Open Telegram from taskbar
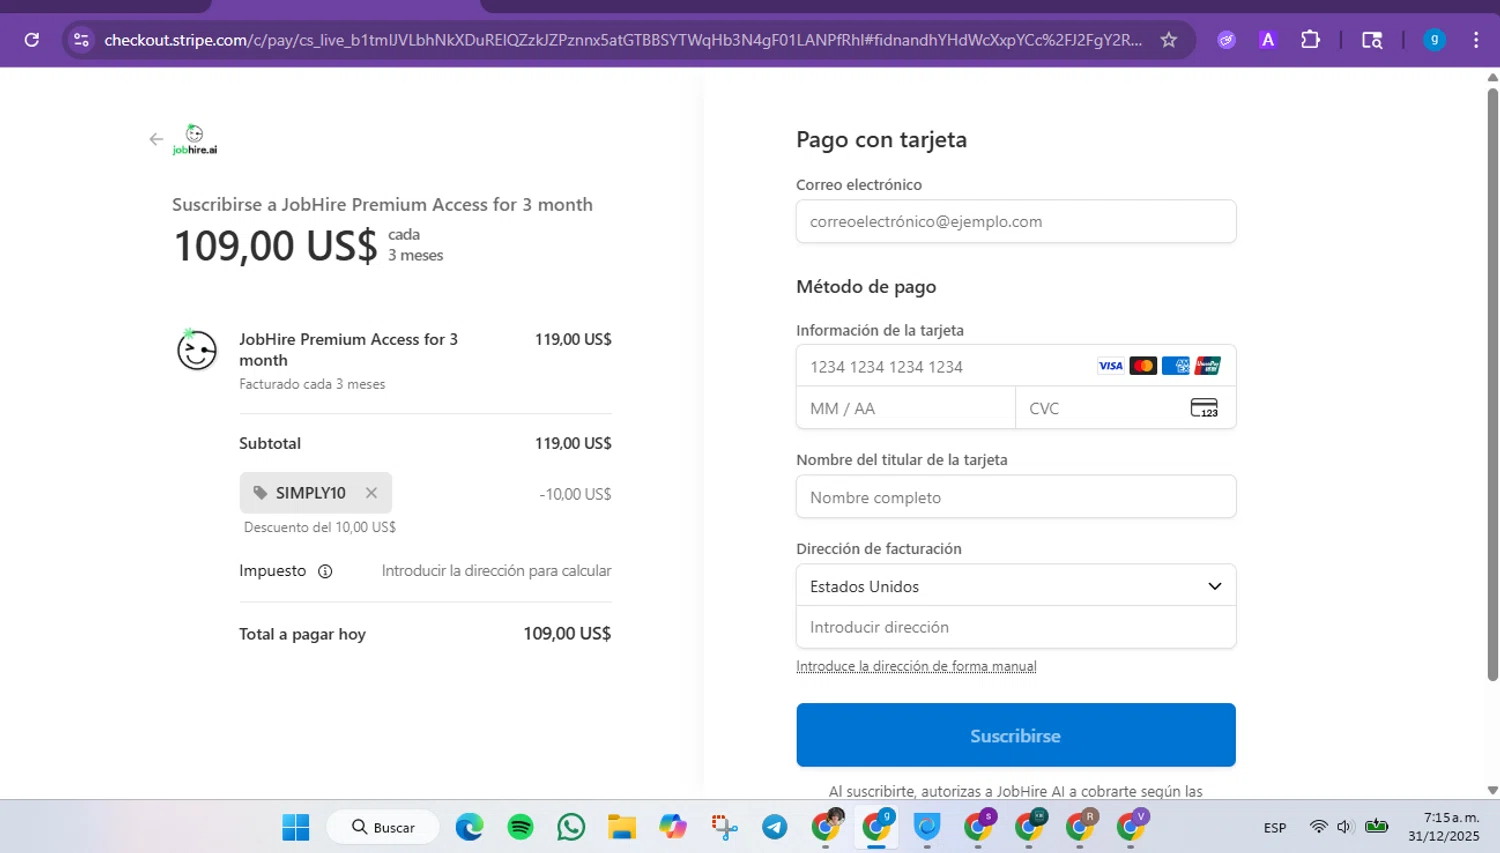The height and width of the screenshot is (853, 1500). point(775,827)
